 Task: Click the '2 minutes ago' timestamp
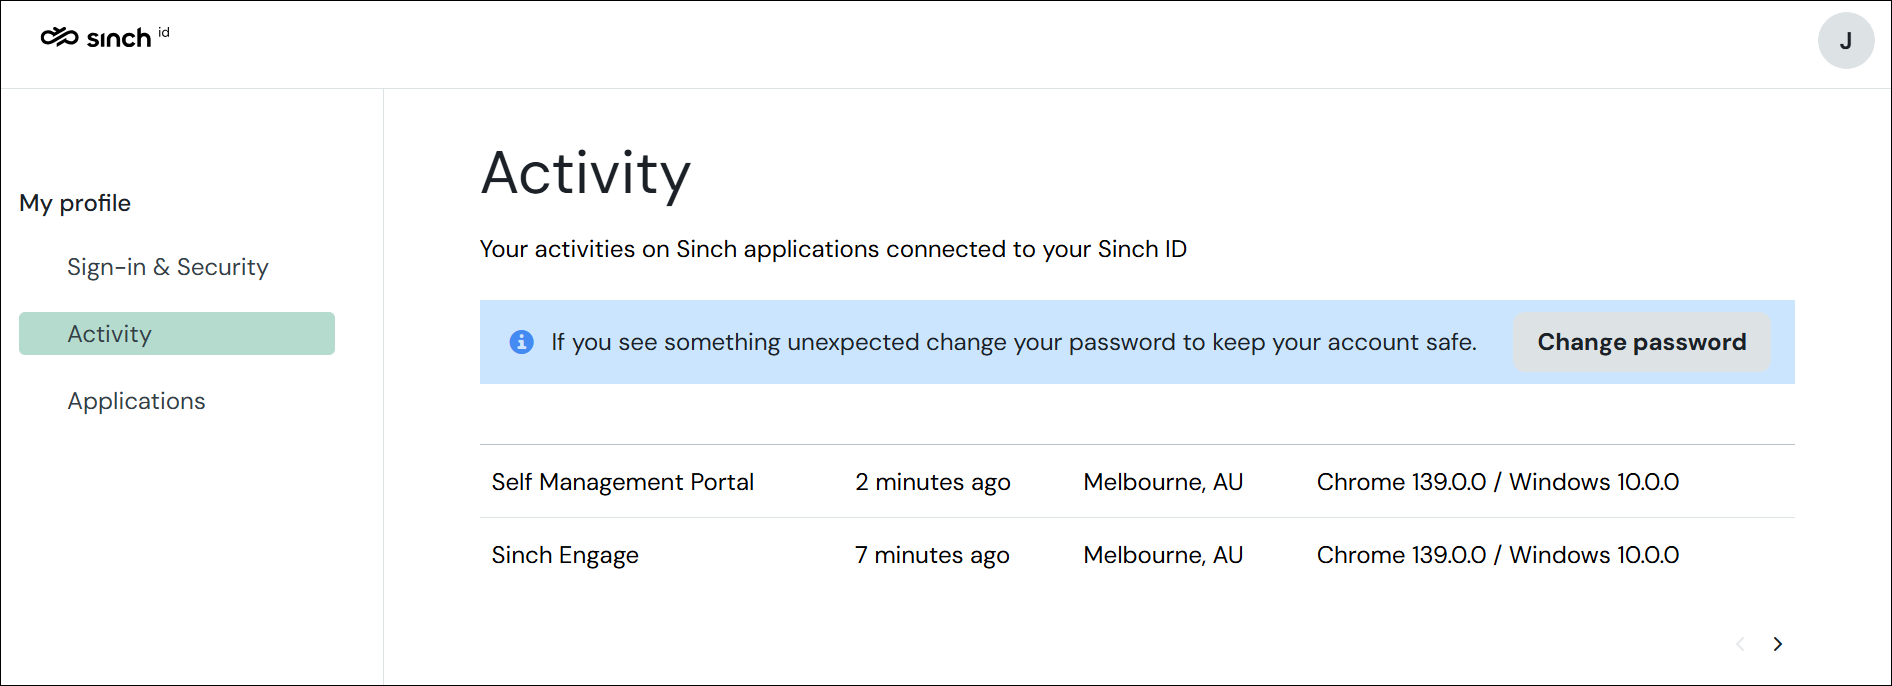[932, 481]
